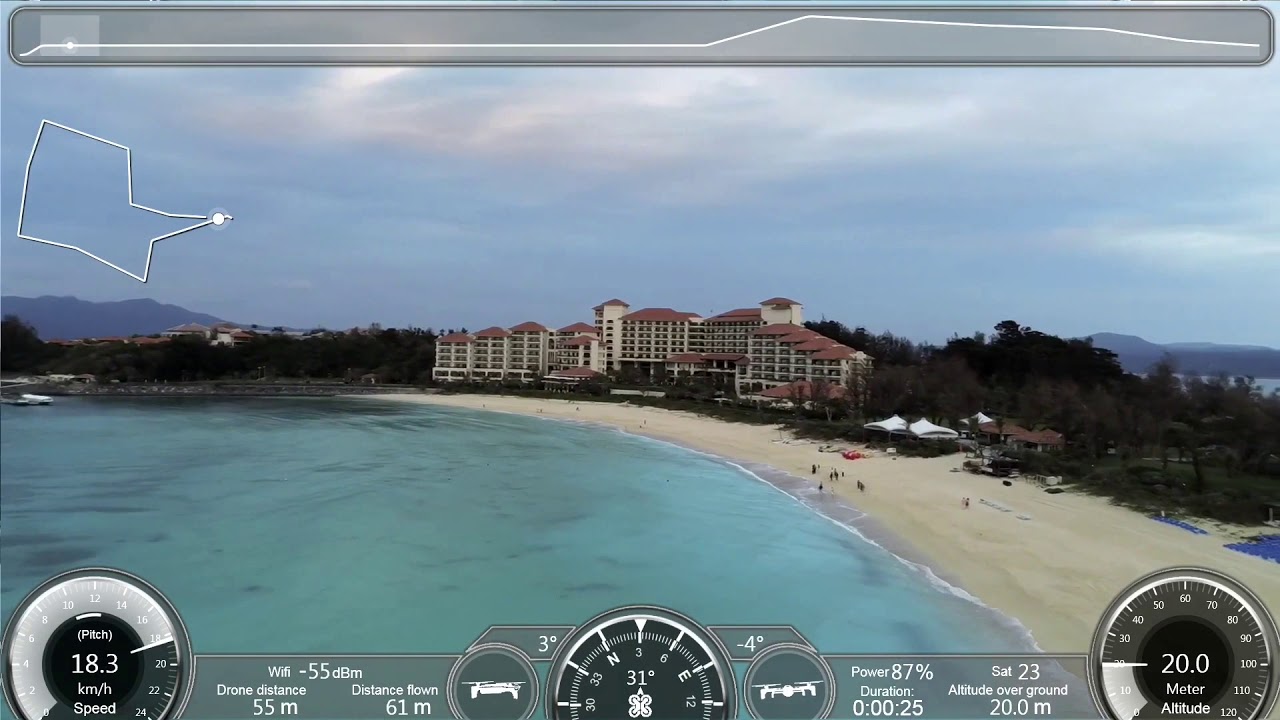Screen dimensions: 1280x720
Task: Click the -4° pitch angle label
Action: point(749,644)
